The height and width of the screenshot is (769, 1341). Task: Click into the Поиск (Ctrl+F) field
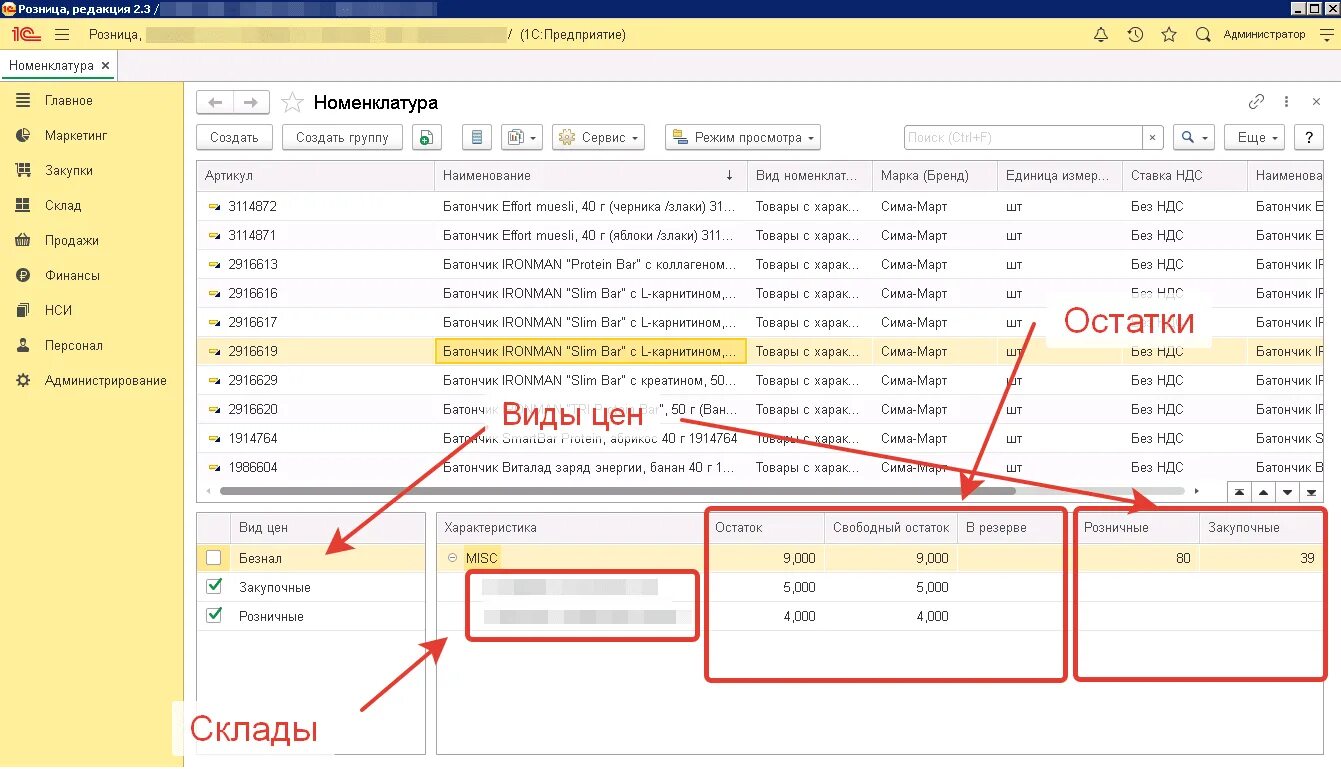pos(1023,138)
